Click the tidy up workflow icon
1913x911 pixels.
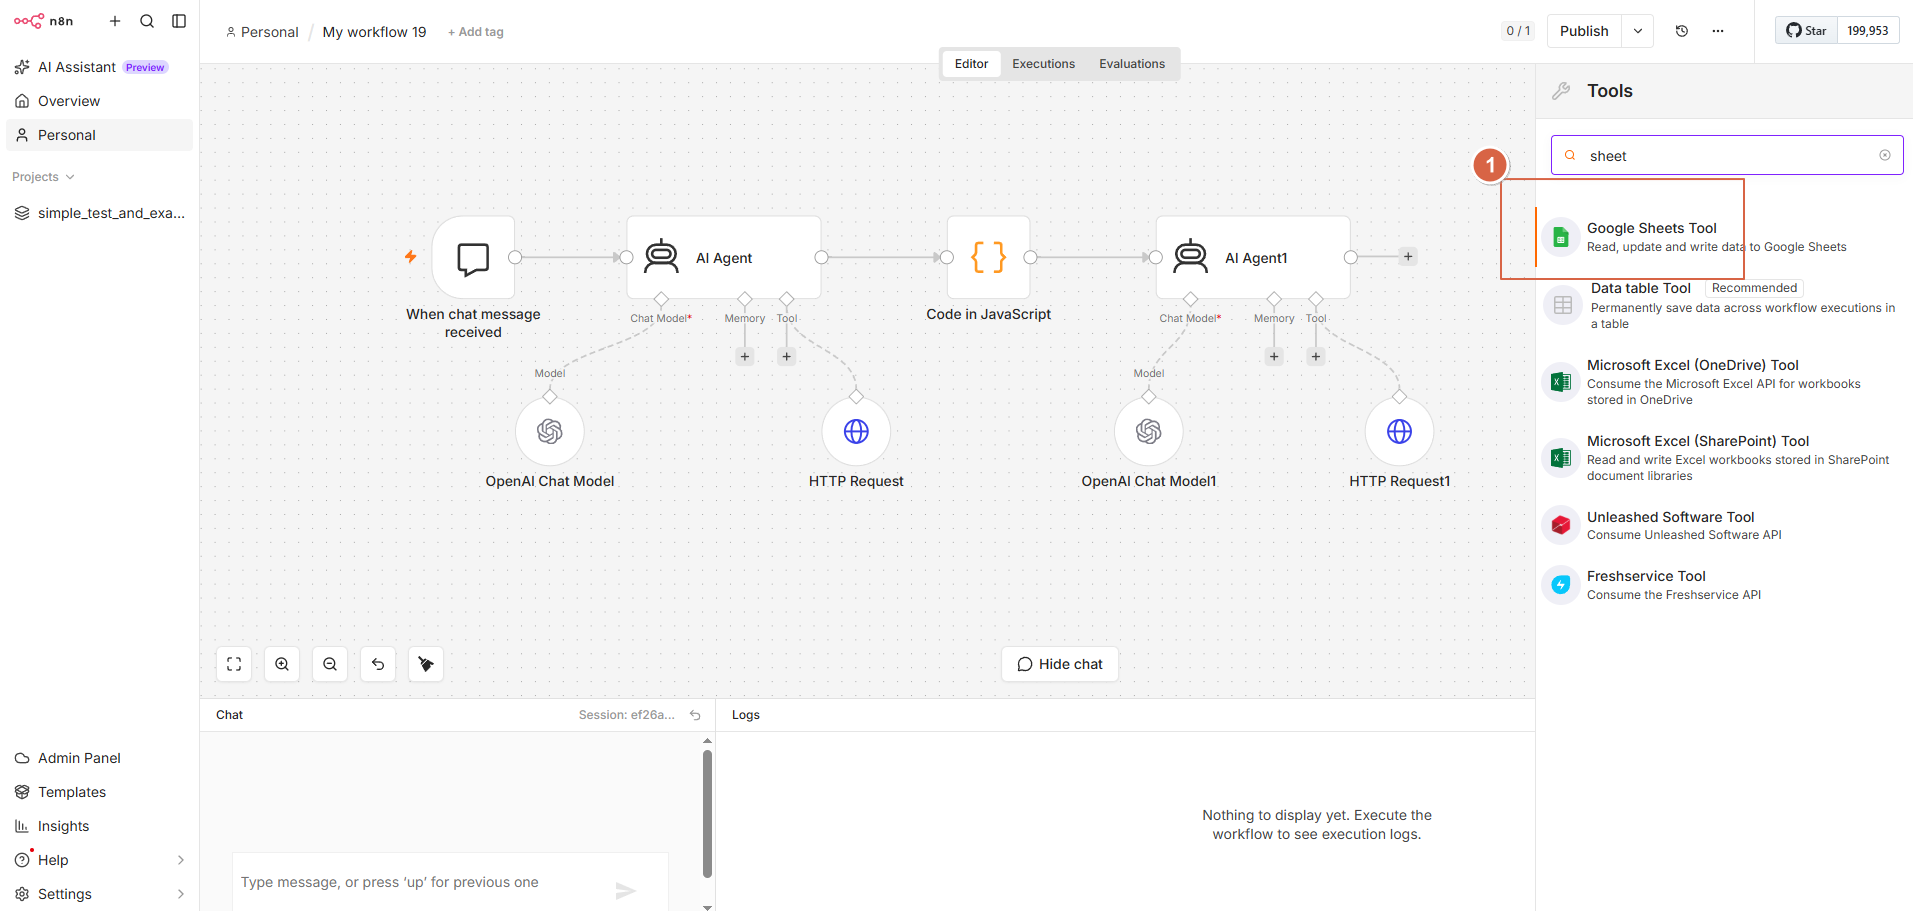pos(426,664)
